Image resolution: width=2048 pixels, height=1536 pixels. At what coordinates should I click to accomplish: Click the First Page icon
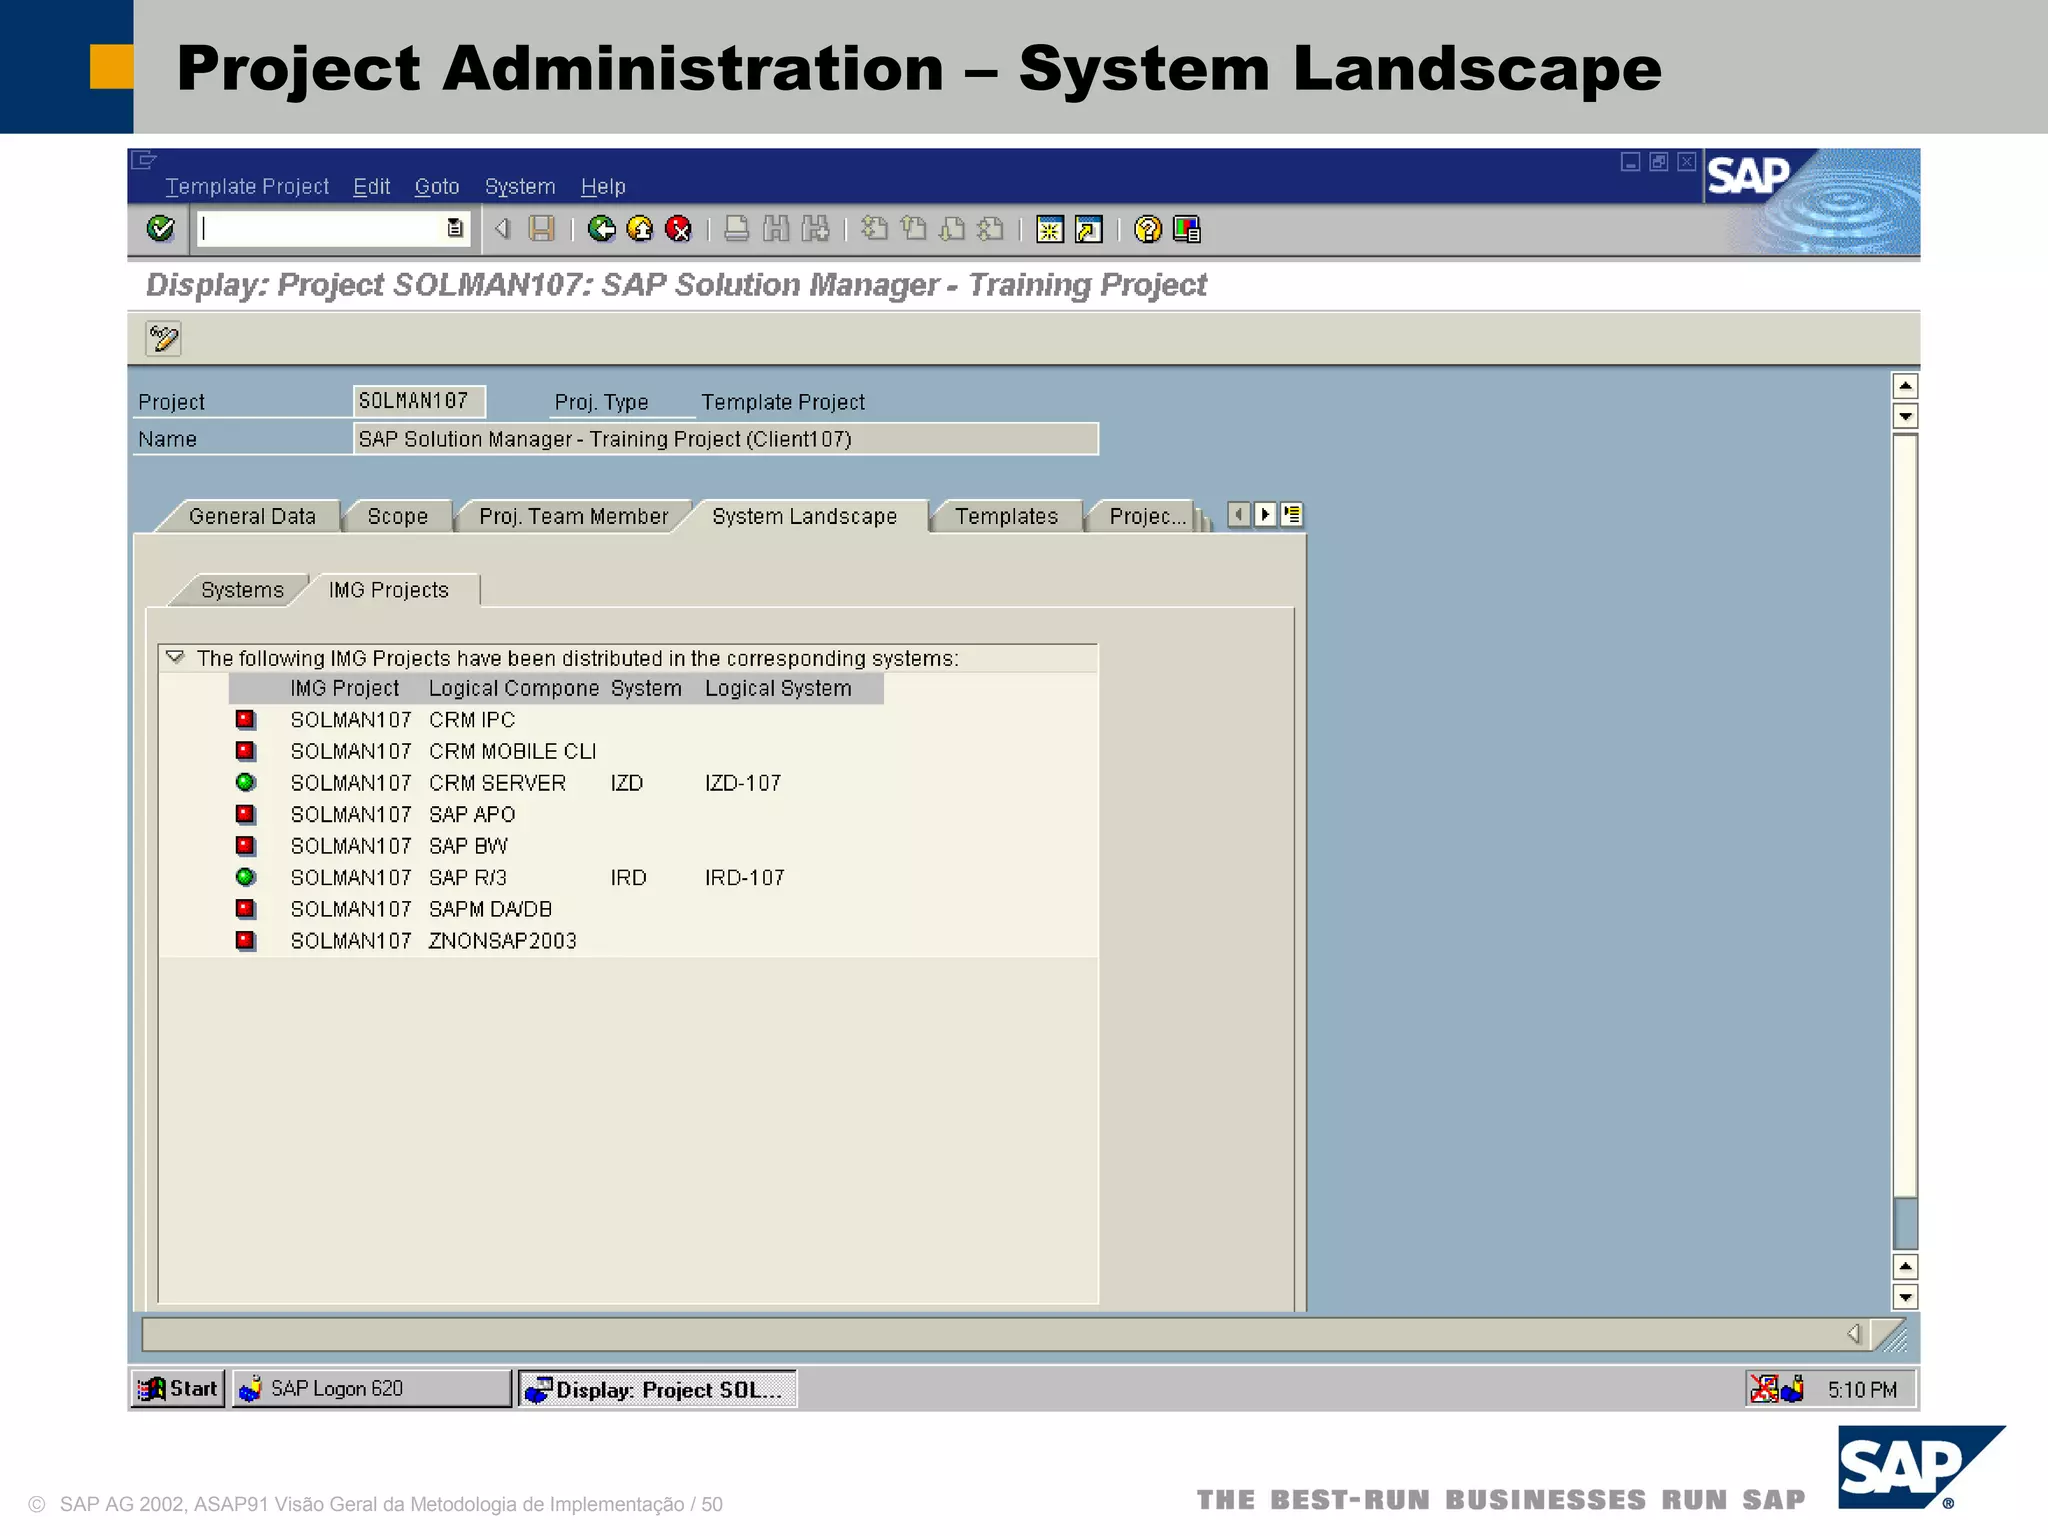point(874,229)
